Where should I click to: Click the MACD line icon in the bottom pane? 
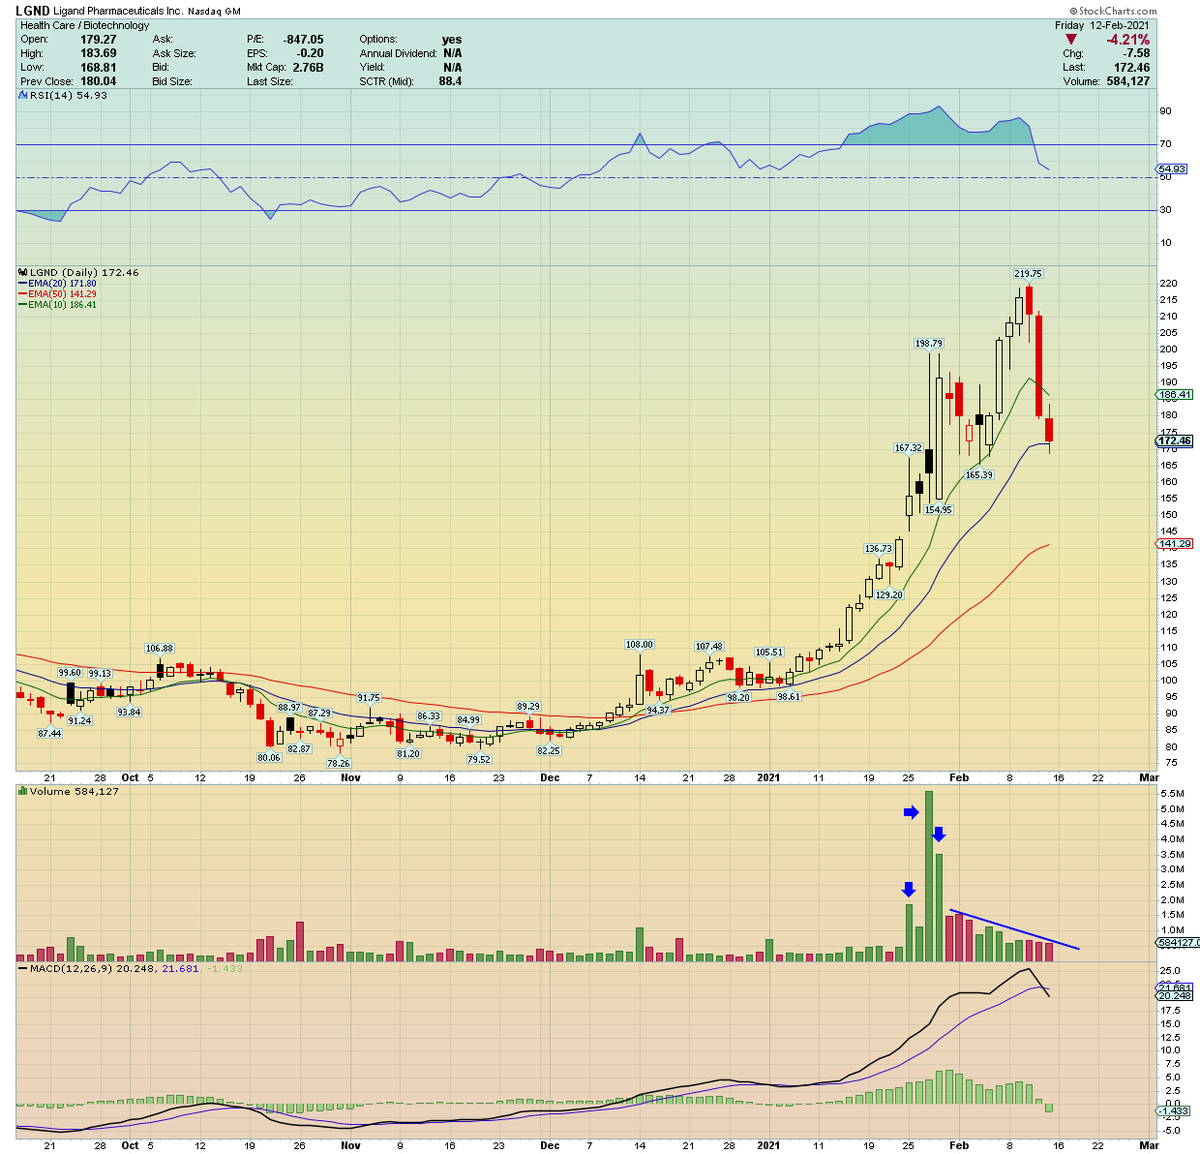coord(22,967)
